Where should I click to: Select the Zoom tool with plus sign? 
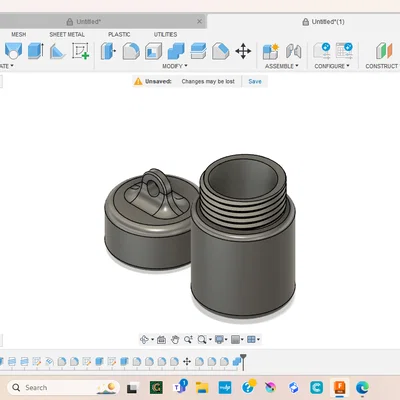188,340
